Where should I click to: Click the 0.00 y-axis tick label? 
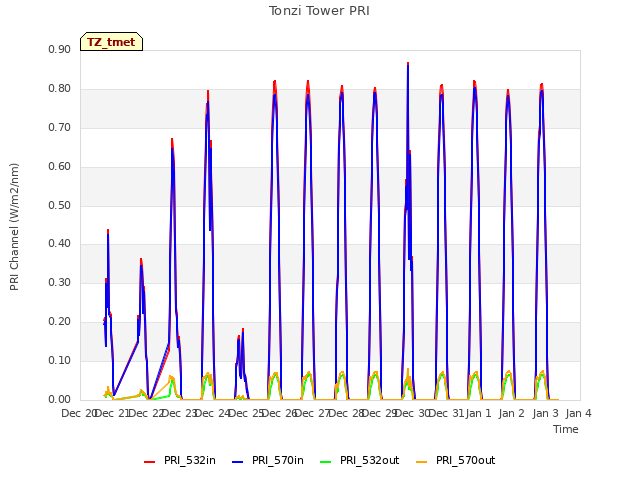(x=60, y=400)
